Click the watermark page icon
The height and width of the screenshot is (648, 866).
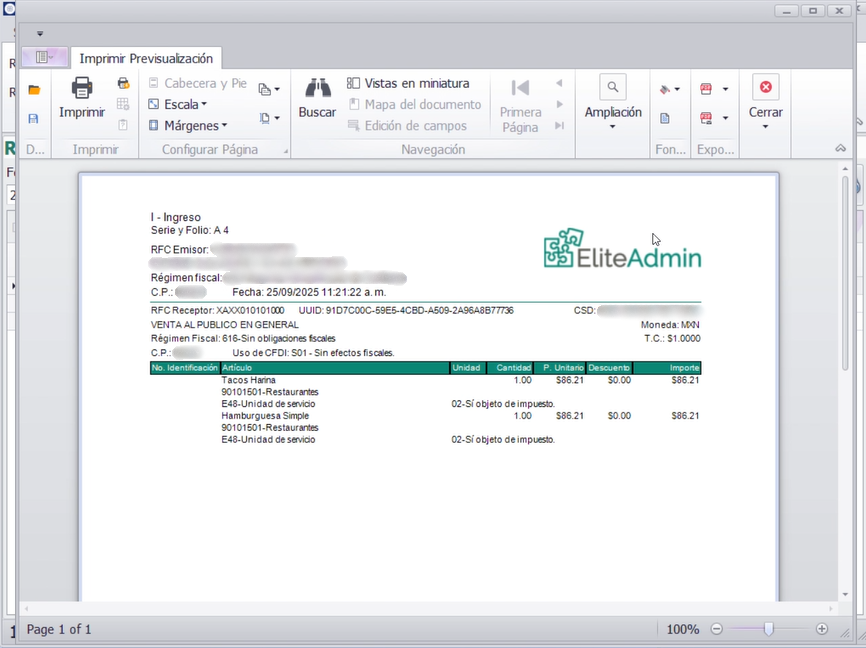click(665, 118)
